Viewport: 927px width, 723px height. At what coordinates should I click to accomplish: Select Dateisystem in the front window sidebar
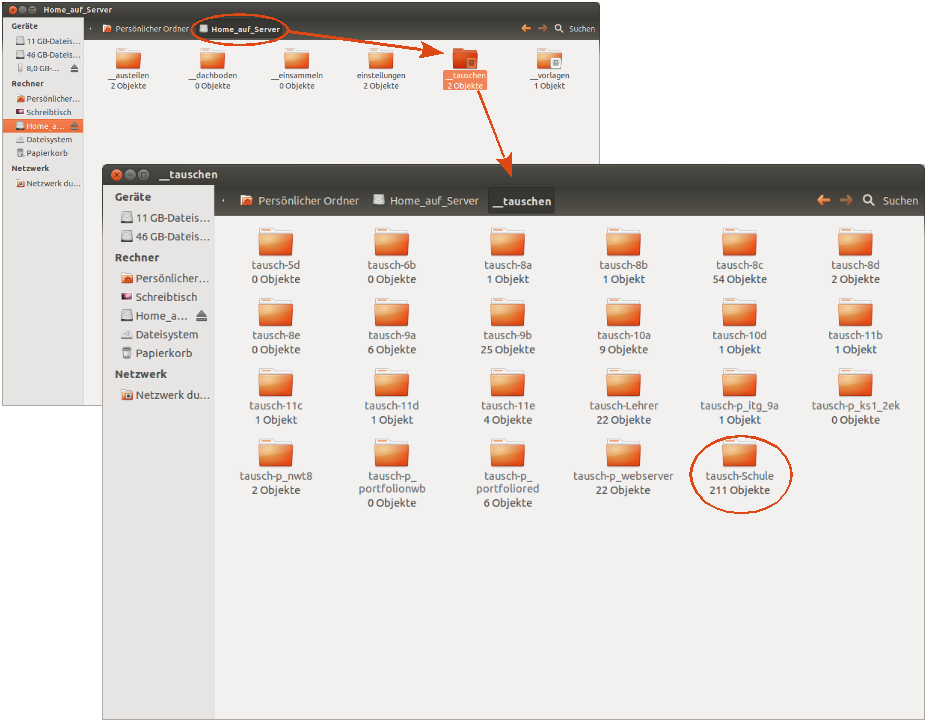(166, 335)
